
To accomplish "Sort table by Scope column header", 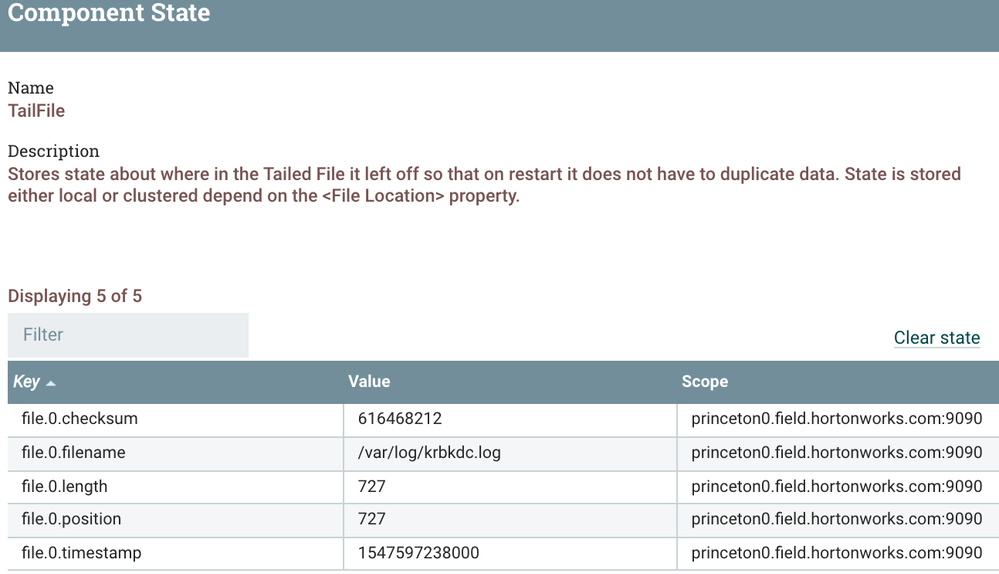I will click(705, 382).
